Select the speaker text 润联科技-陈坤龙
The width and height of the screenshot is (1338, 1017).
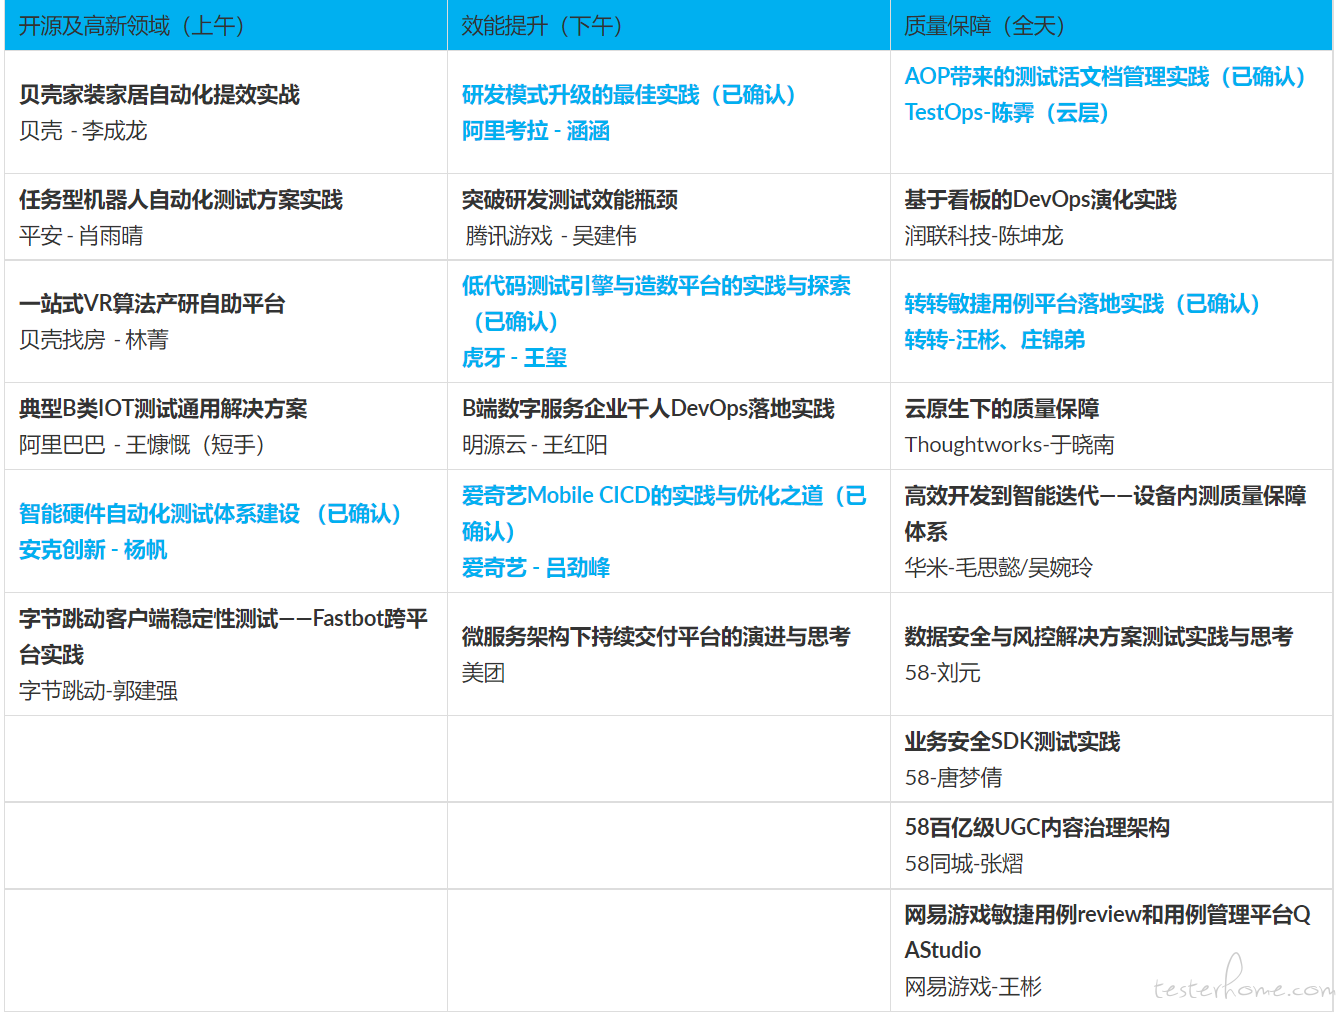click(x=984, y=236)
